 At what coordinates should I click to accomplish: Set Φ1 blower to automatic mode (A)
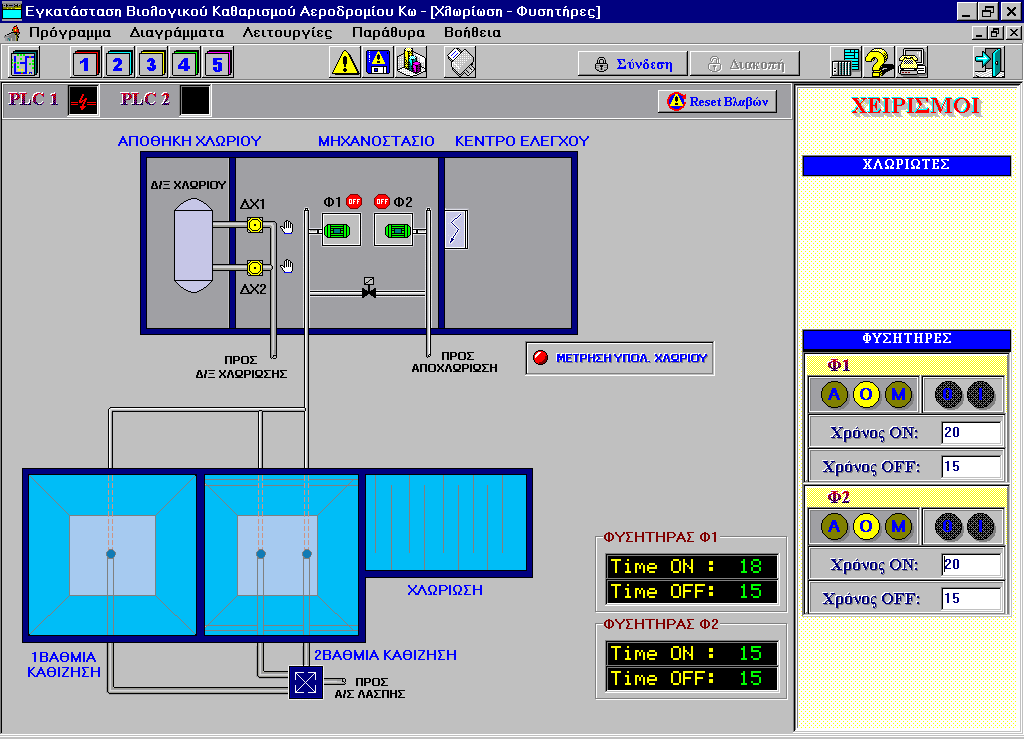(x=835, y=395)
